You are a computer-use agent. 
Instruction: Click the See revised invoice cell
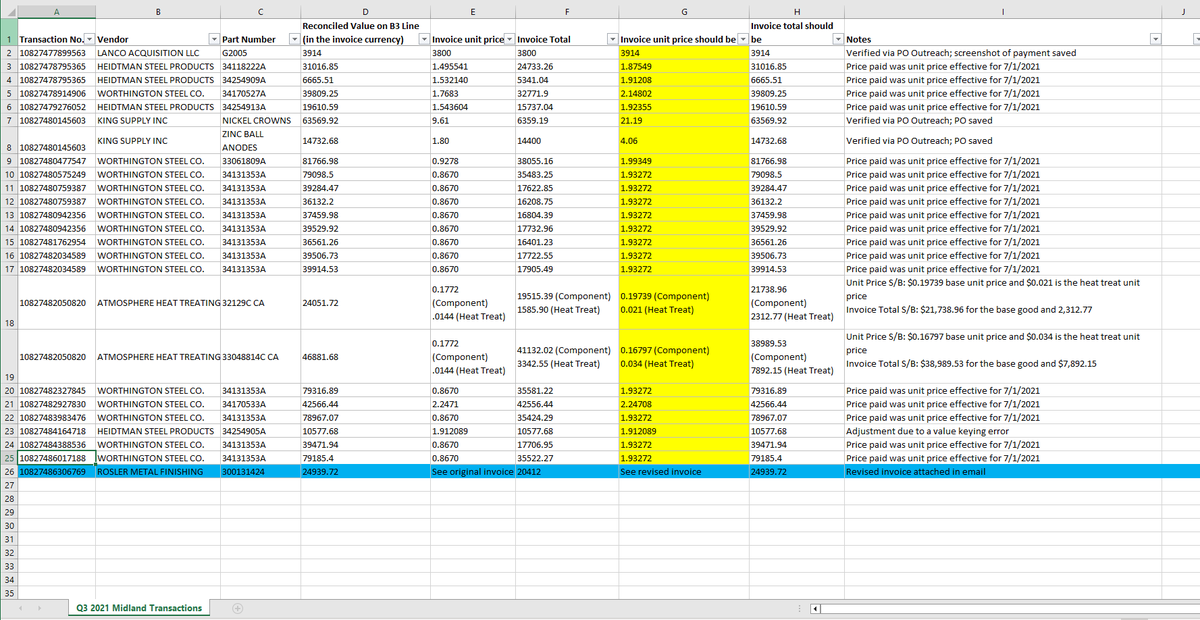click(x=683, y=470)
